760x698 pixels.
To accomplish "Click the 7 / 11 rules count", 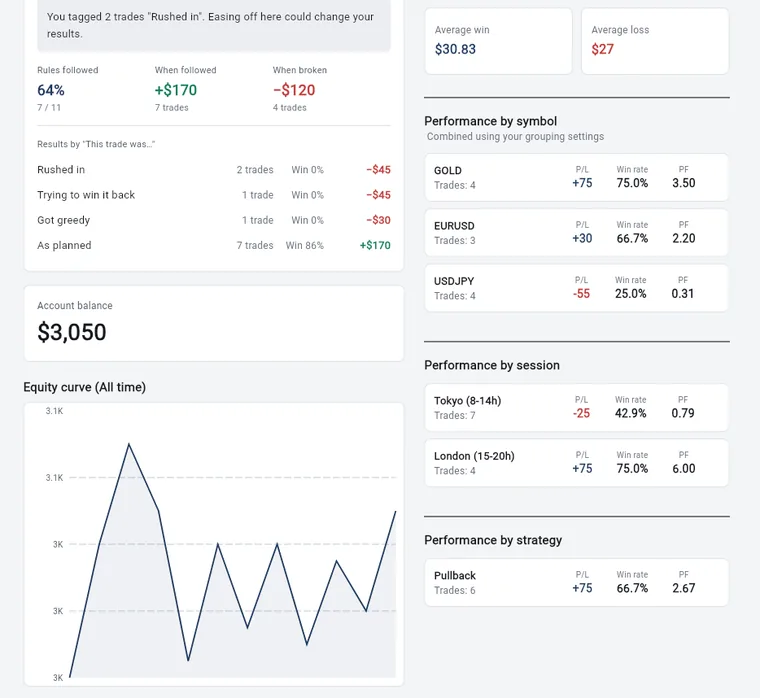I will pyautogui.click(x=49, y=108).
